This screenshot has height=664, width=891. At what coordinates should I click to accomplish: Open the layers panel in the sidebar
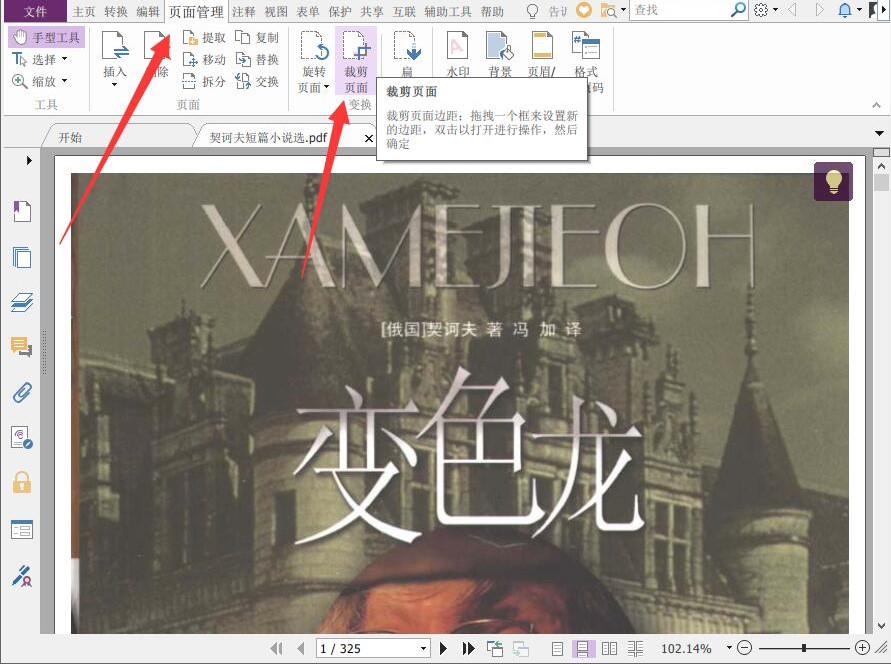[22, 302]
